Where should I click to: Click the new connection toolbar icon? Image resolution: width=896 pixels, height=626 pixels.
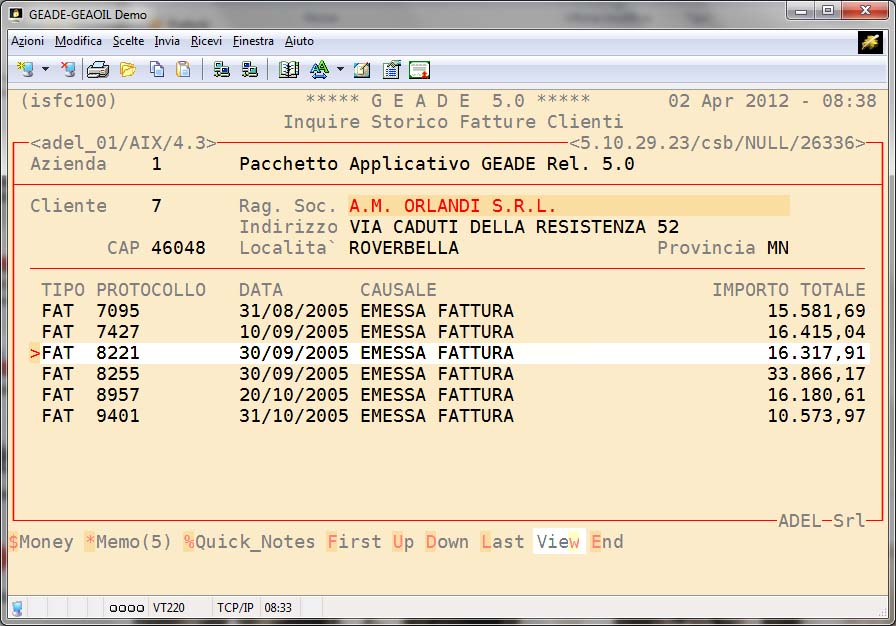tap(27, 69)
